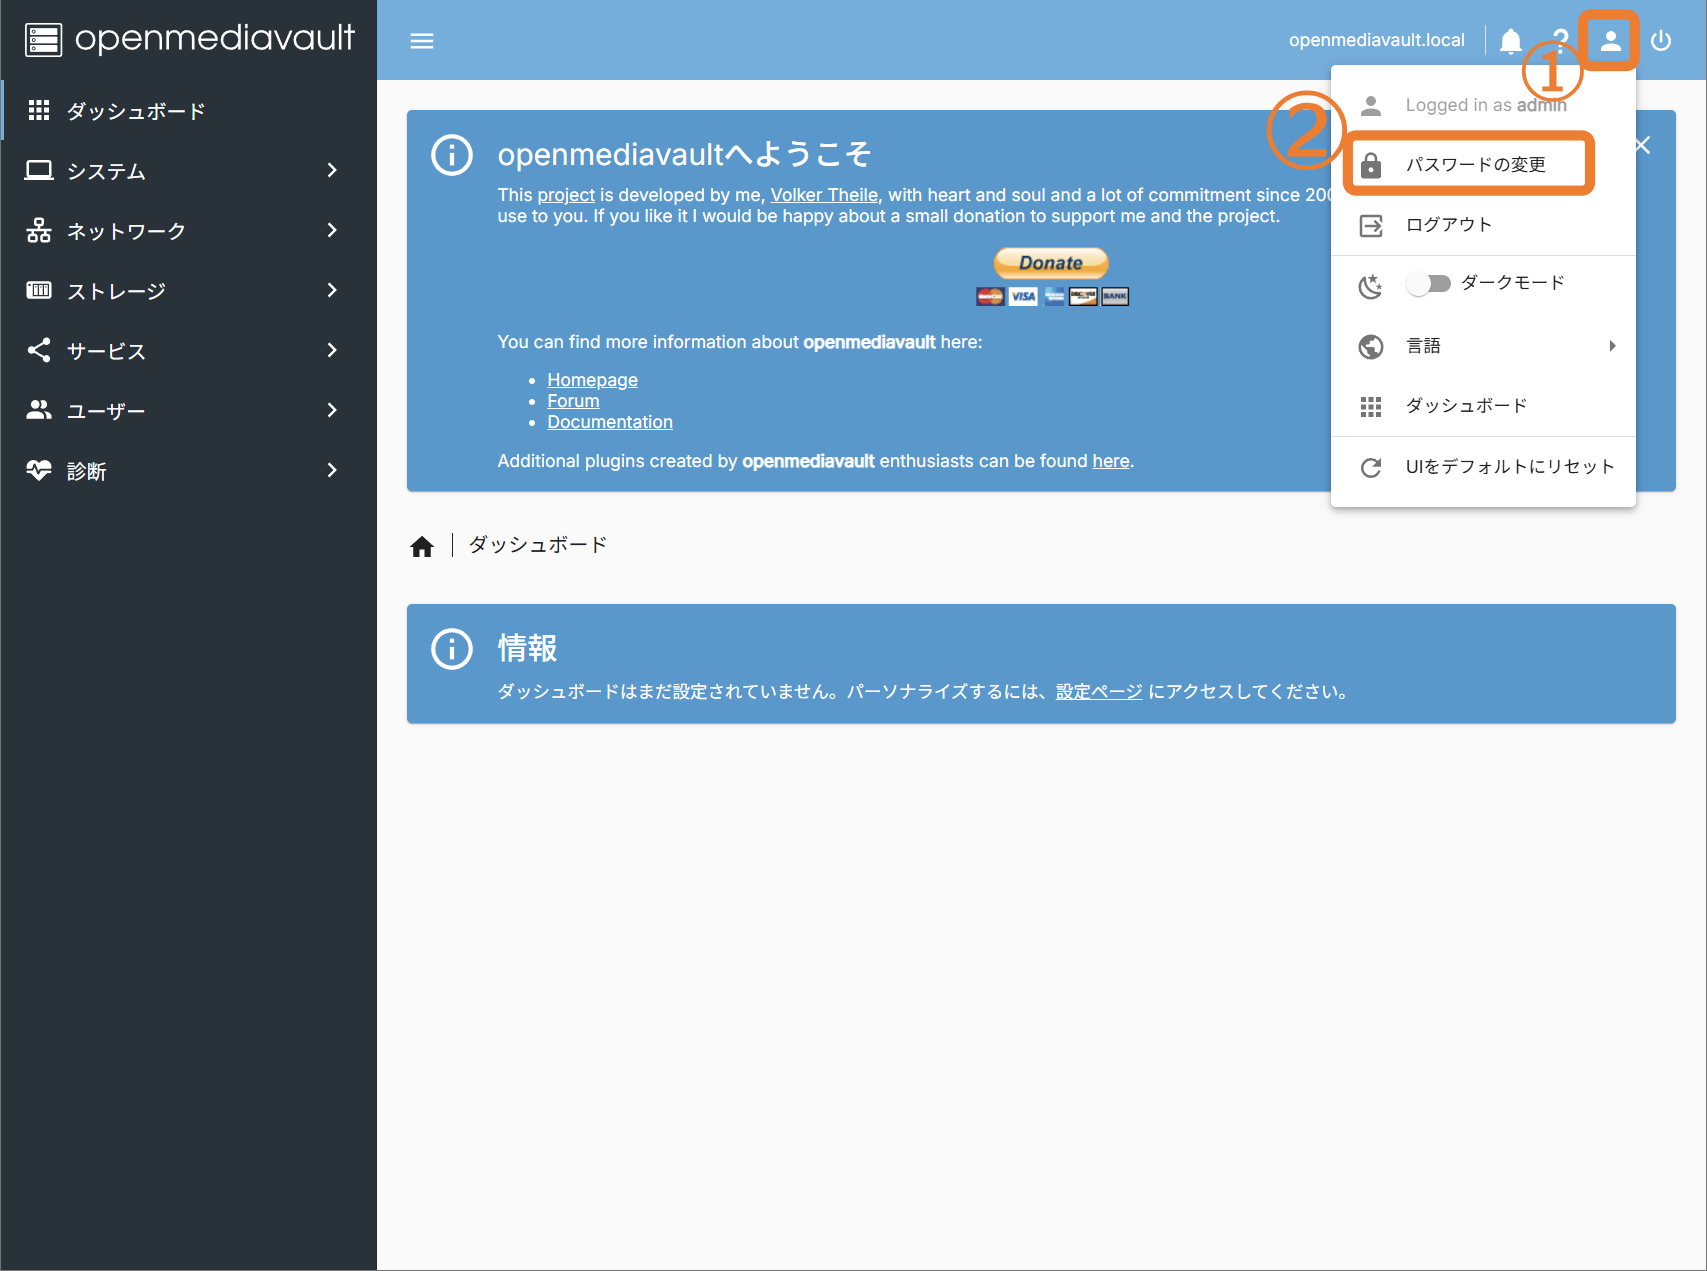Image resolution: width=1707 pixels, height=1271 pixels.
Task: Open the Documentation link
Action: pos(610,422)
